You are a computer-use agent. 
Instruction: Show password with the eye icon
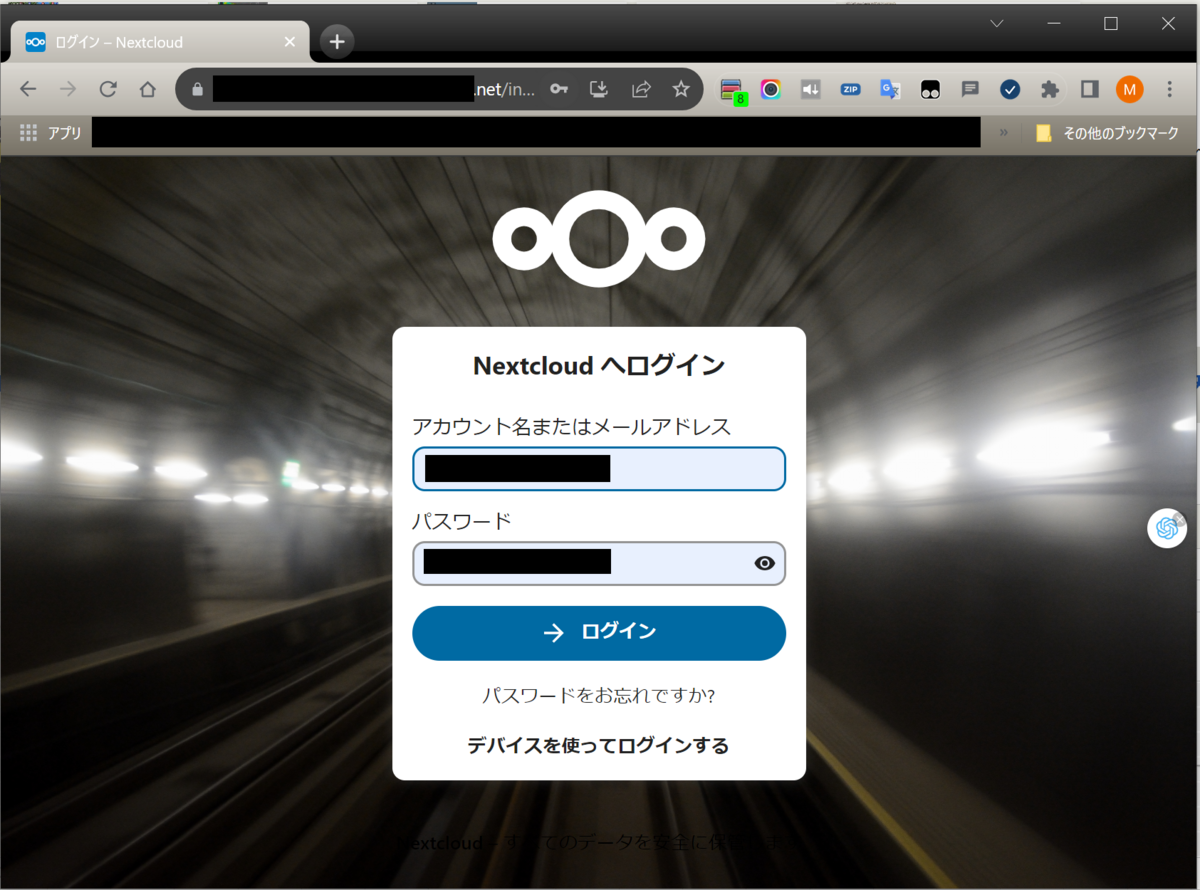[765, 563]
